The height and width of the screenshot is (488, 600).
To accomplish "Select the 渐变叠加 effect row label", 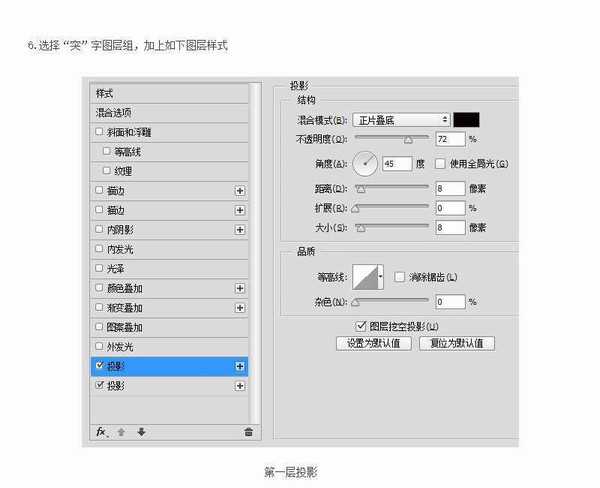I will (x=125, y=308).
